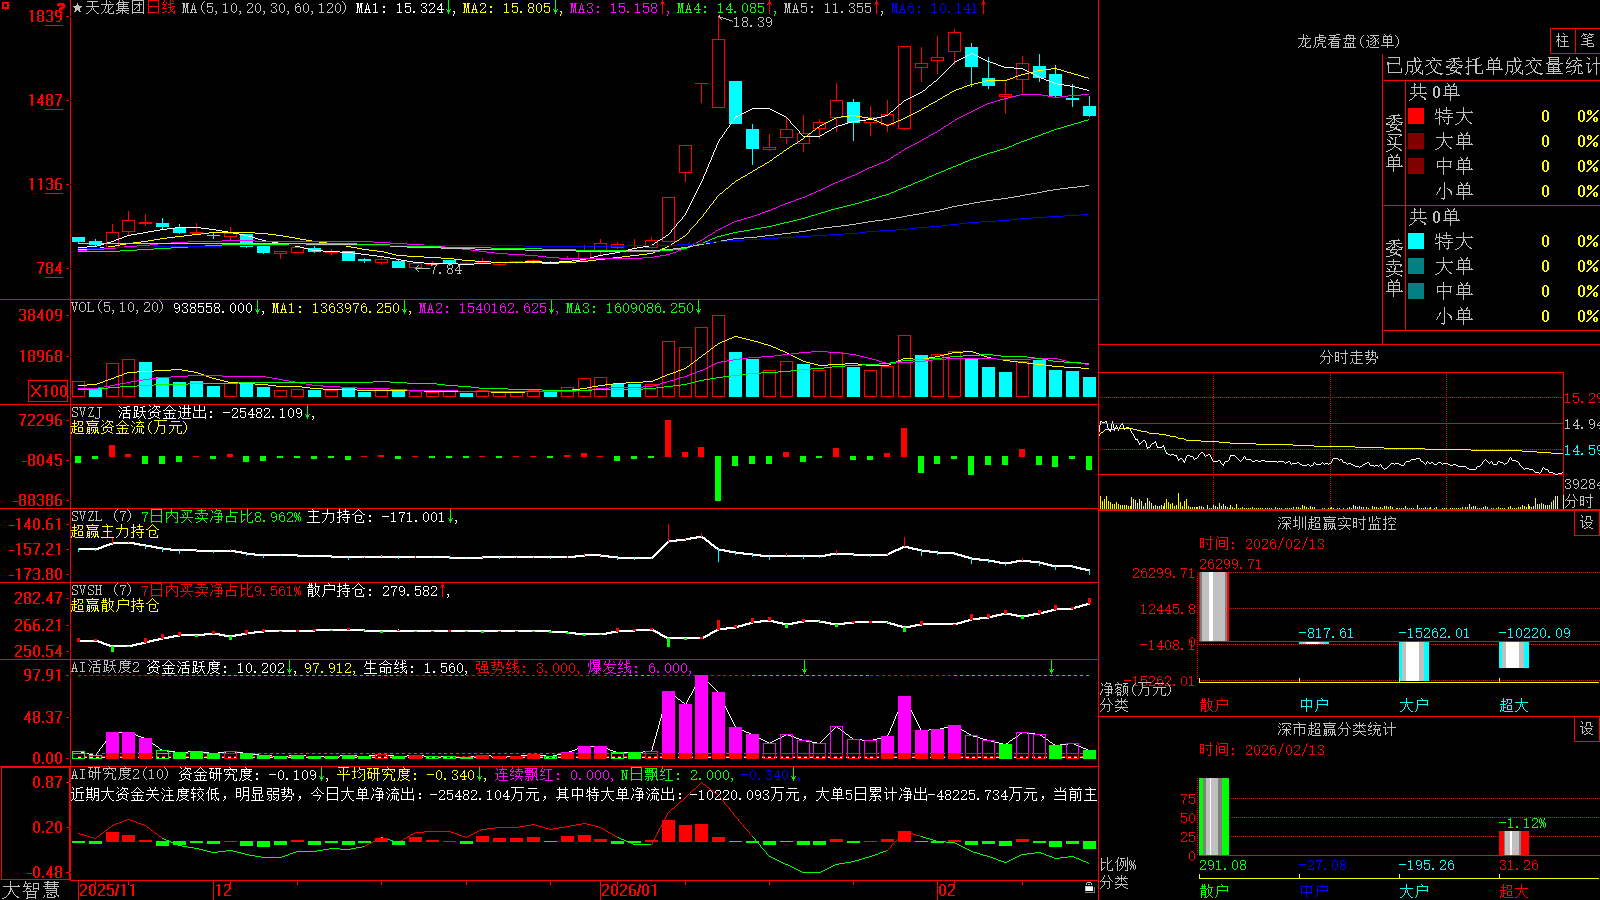Viewport: 1600px width, 900px height.
Task: Click the lock icon on the timeline
Action: pos(1089,888)
